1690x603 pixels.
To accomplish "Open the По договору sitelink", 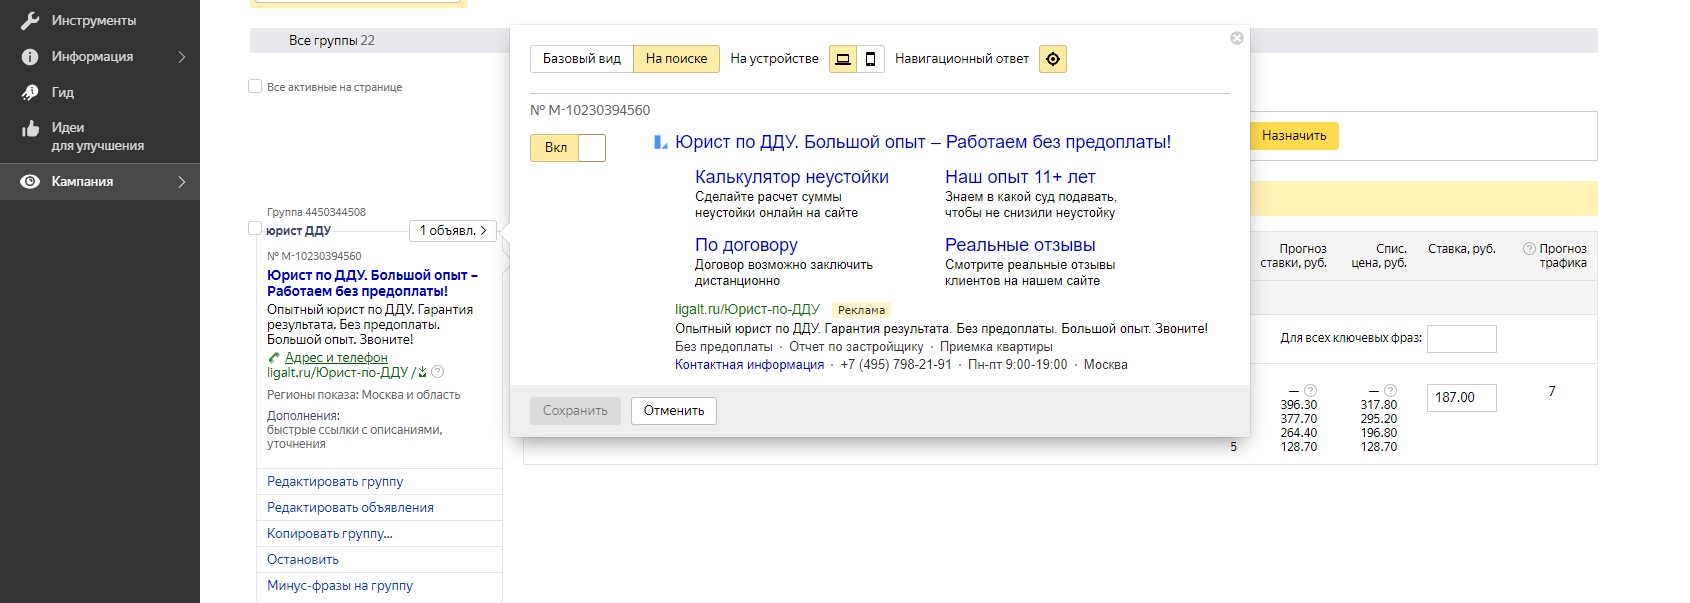I will (x=746, y=245).
